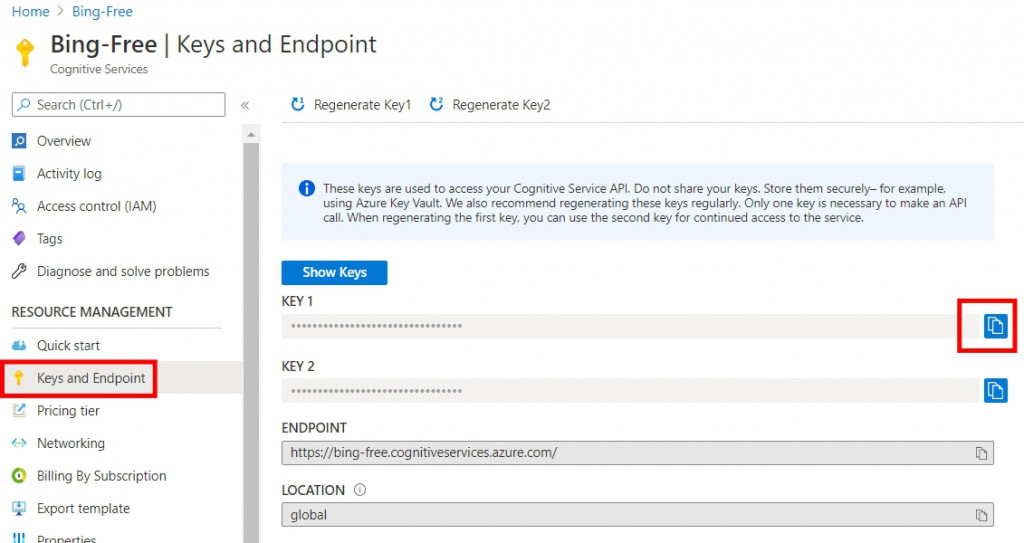Click the Regenerate Key1 refresh icon
The image size is (1024, 543).
point(297,104)
